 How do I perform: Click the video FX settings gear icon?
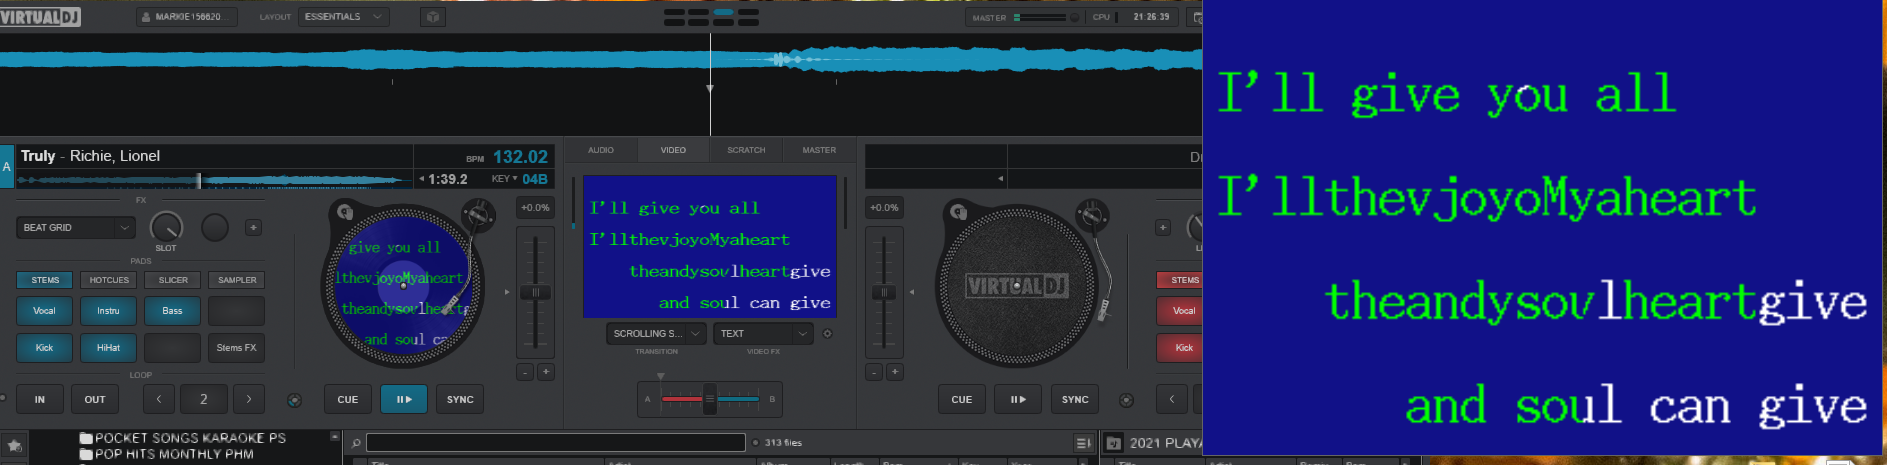pos(827,334)
